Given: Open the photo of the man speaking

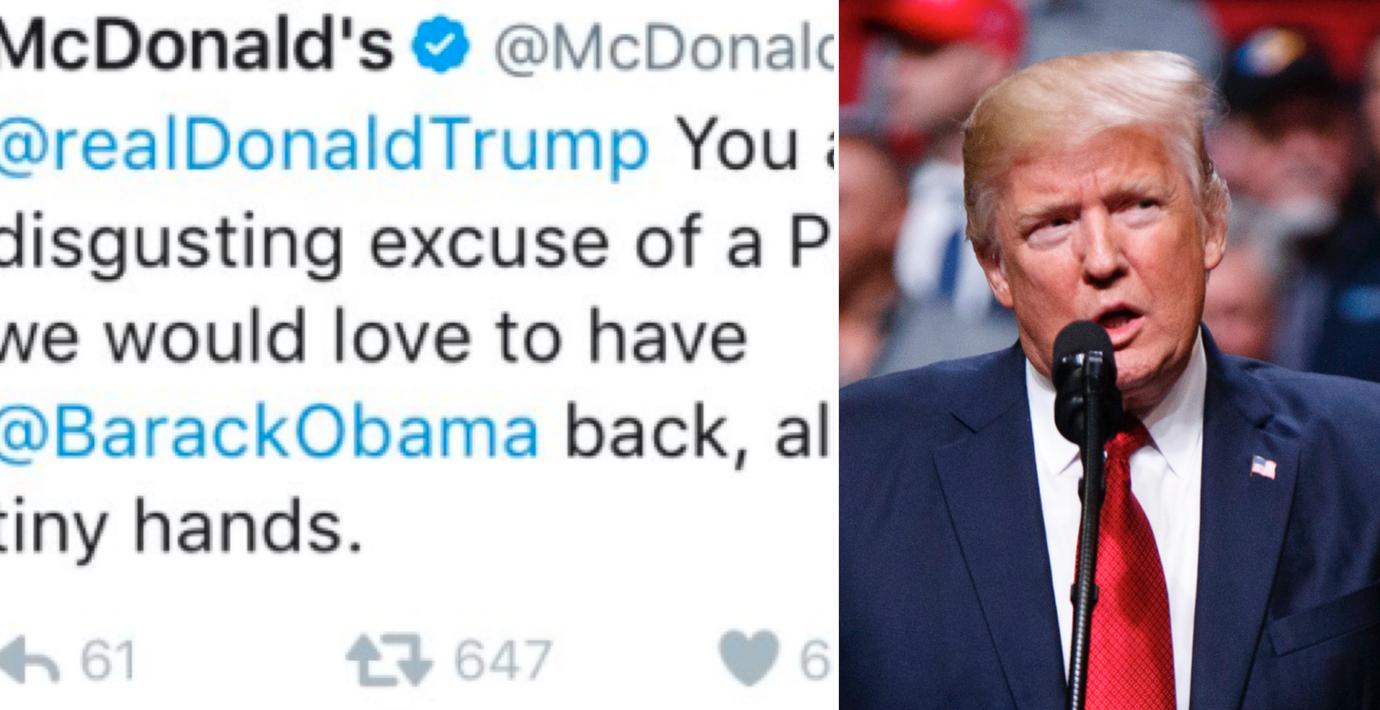Looking at the screenshot, I should coord(1109,355).
